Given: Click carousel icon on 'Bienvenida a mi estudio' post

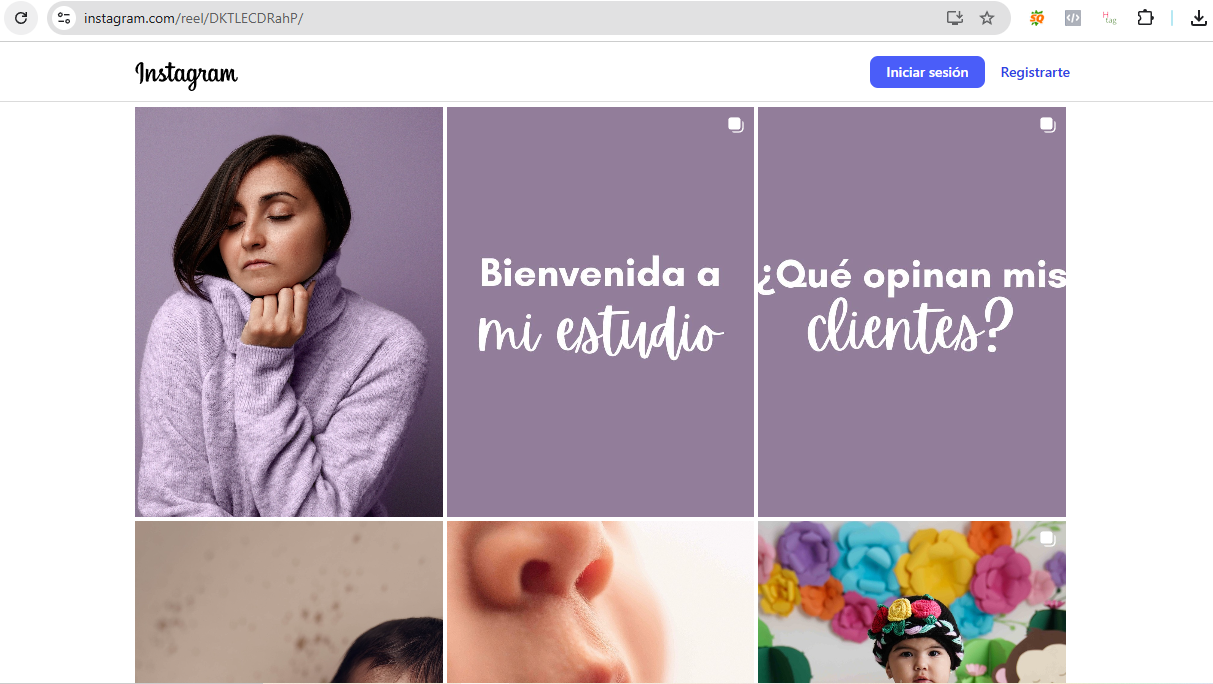Looking at the screenshot, I should tap(735, 125).
